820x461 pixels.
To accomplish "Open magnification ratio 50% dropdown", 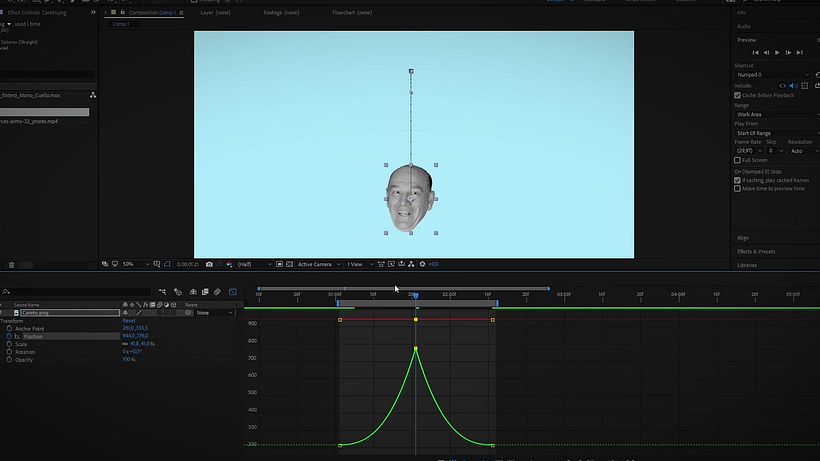I will click(x=136, y=264).
